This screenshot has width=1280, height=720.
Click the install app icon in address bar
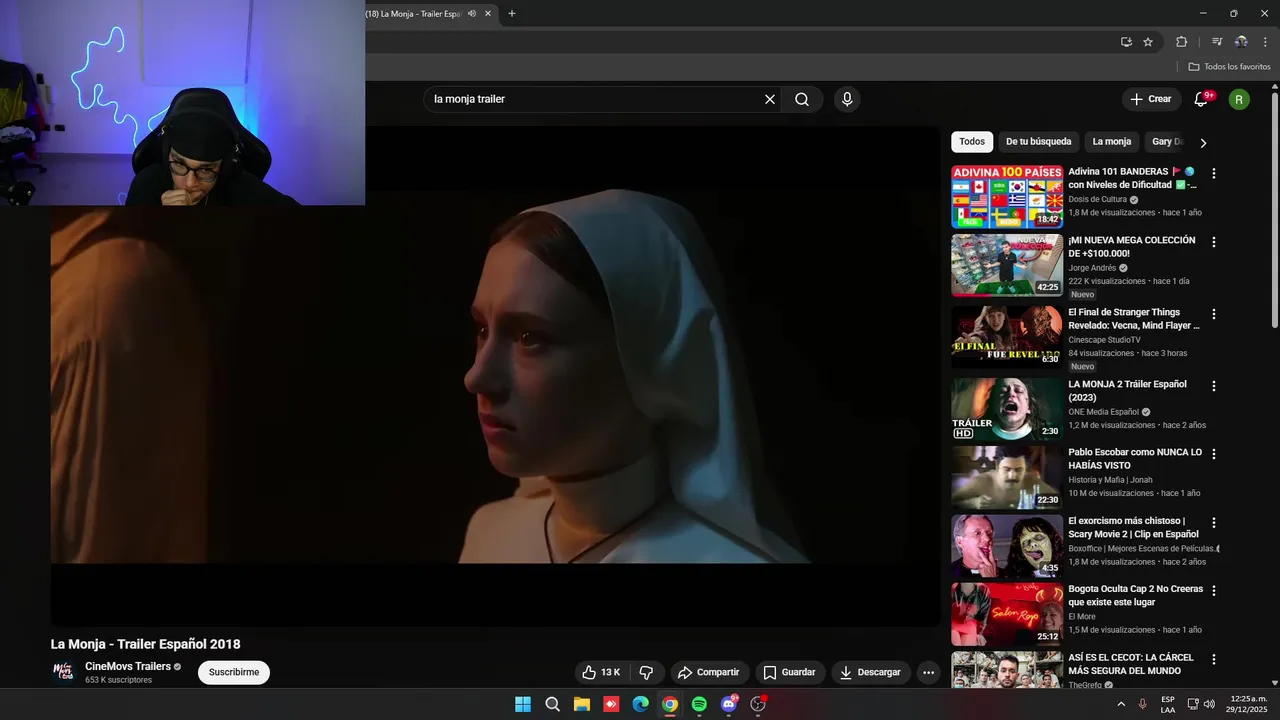1126,42
